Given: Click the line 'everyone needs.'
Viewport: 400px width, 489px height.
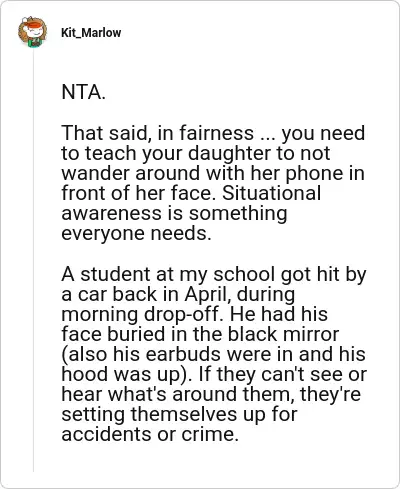Looking at the screenshot, I should click(136, 233).
